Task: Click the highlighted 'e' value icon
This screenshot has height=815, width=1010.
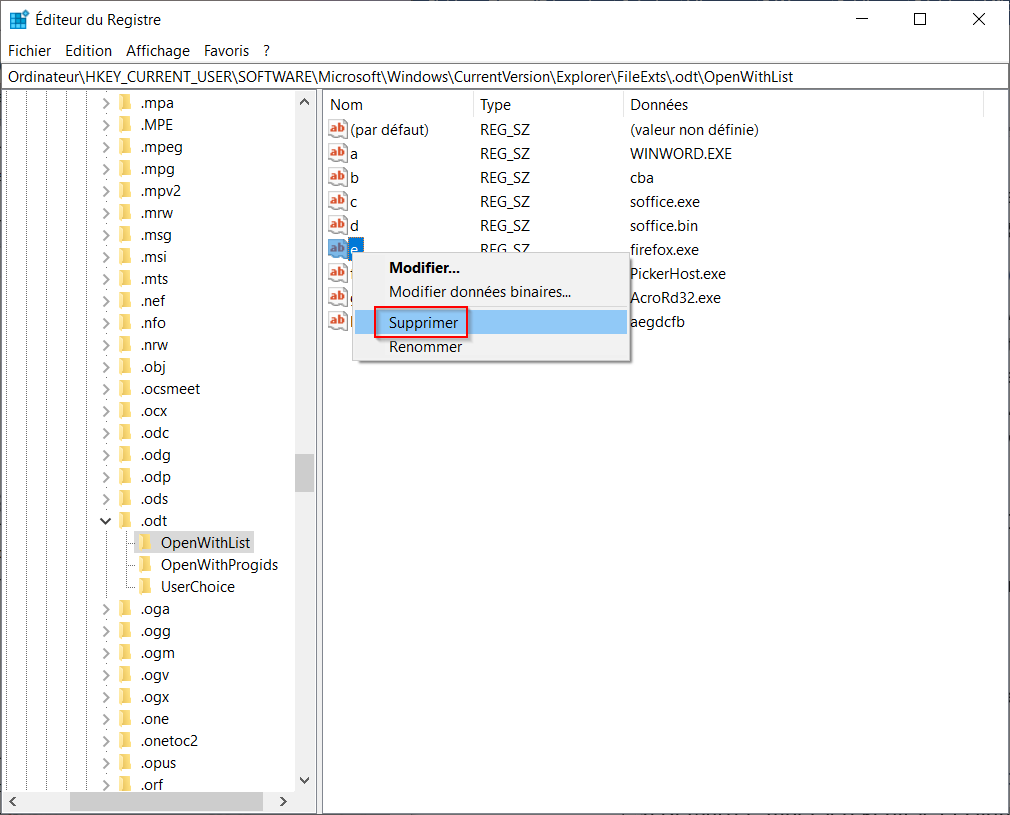Action: click(x=338, y=248)
